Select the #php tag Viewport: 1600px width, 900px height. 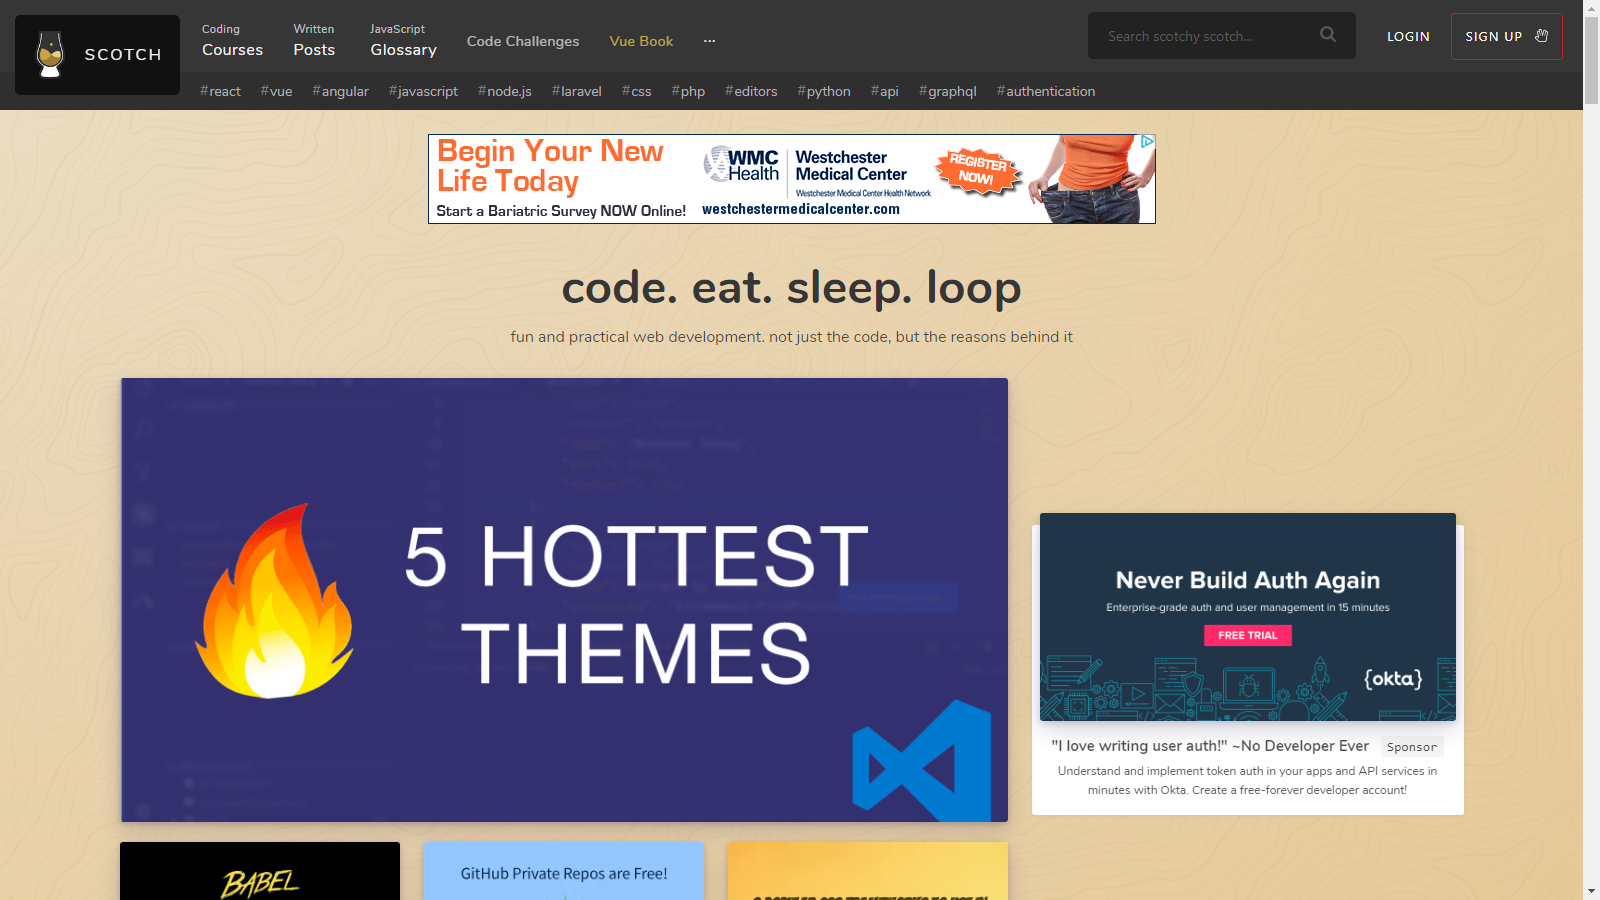688,91
